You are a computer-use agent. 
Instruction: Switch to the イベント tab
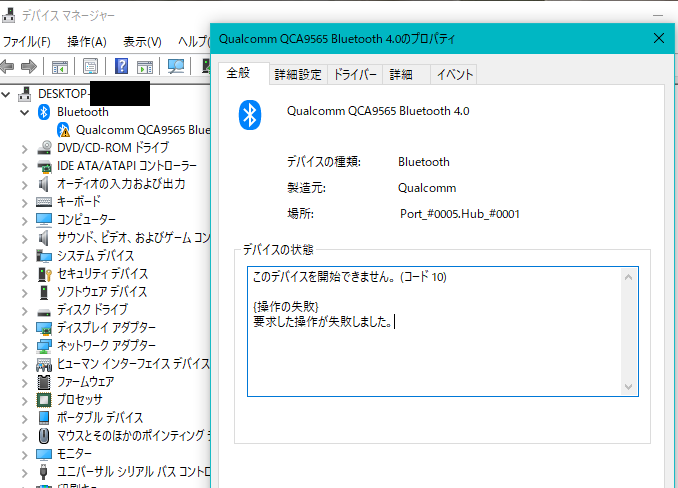click(x=454, y=75)
